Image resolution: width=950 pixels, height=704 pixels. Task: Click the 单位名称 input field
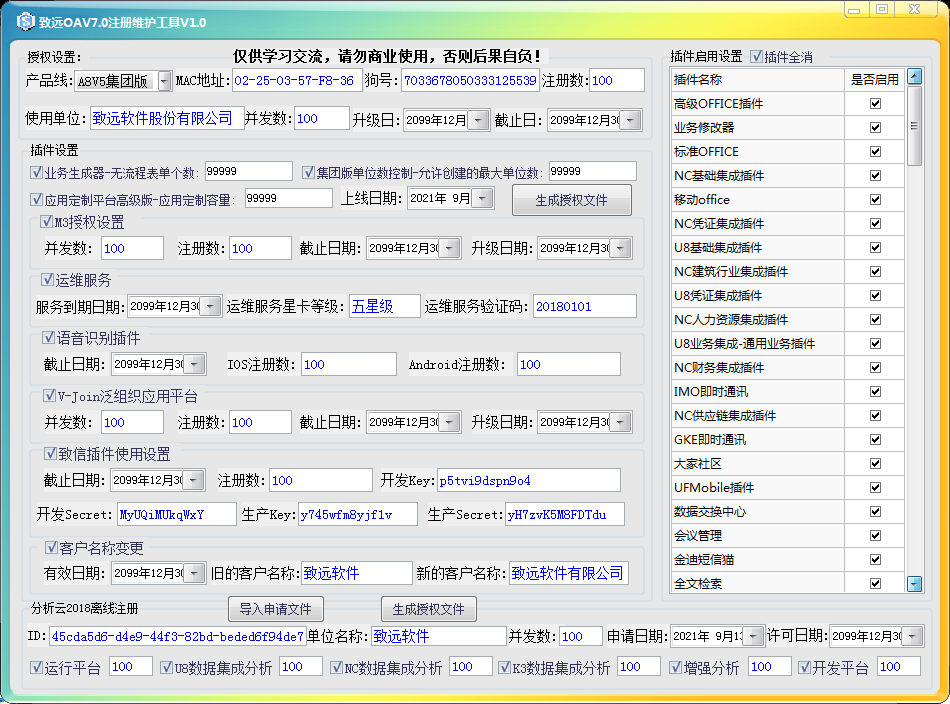tap(439, 636)
